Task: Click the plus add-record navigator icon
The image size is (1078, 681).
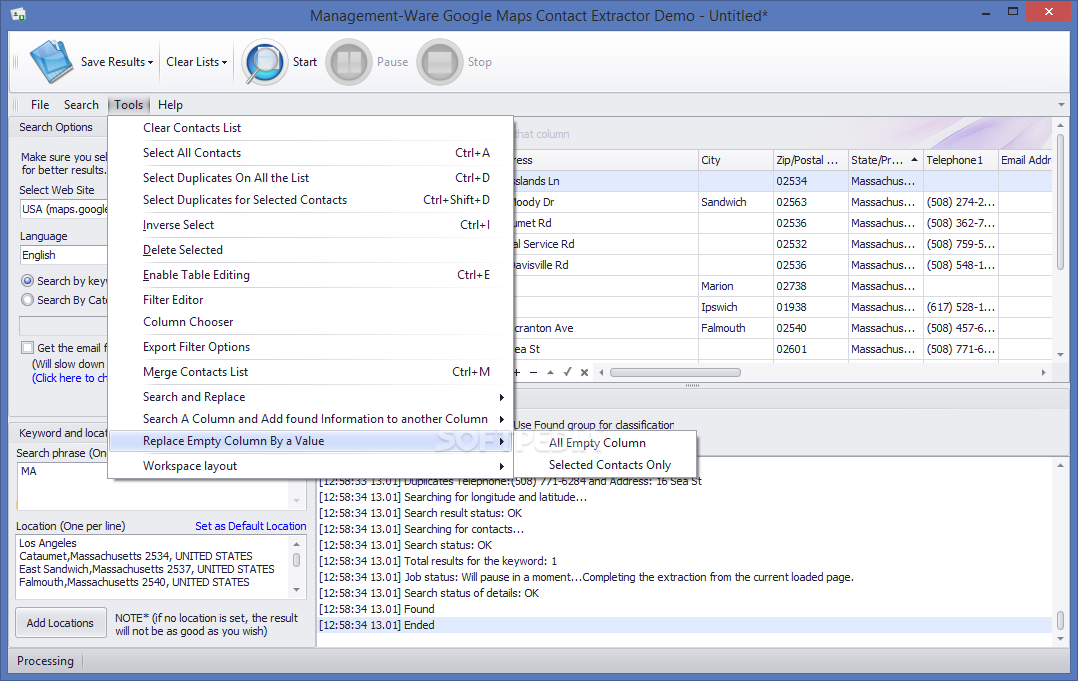Action: tap(517, 372)
